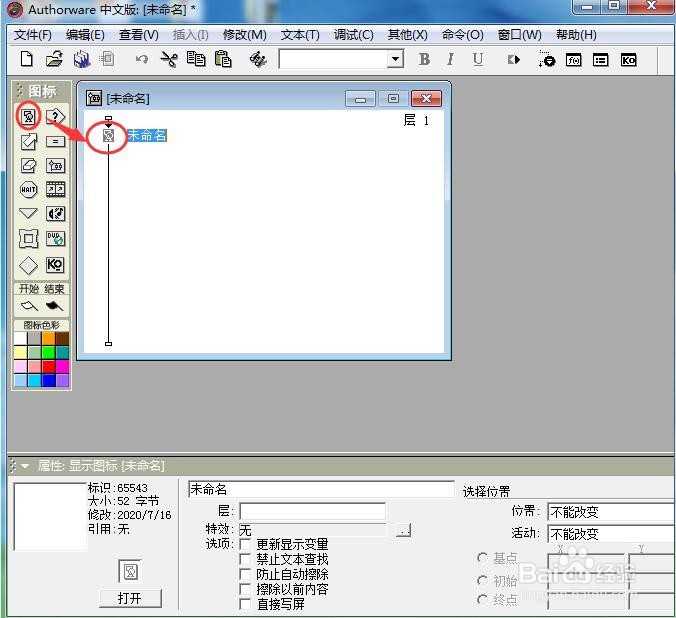
Task: Select 未命名 label on flowline
Action: pyautogui.click(x=147, y=135)
